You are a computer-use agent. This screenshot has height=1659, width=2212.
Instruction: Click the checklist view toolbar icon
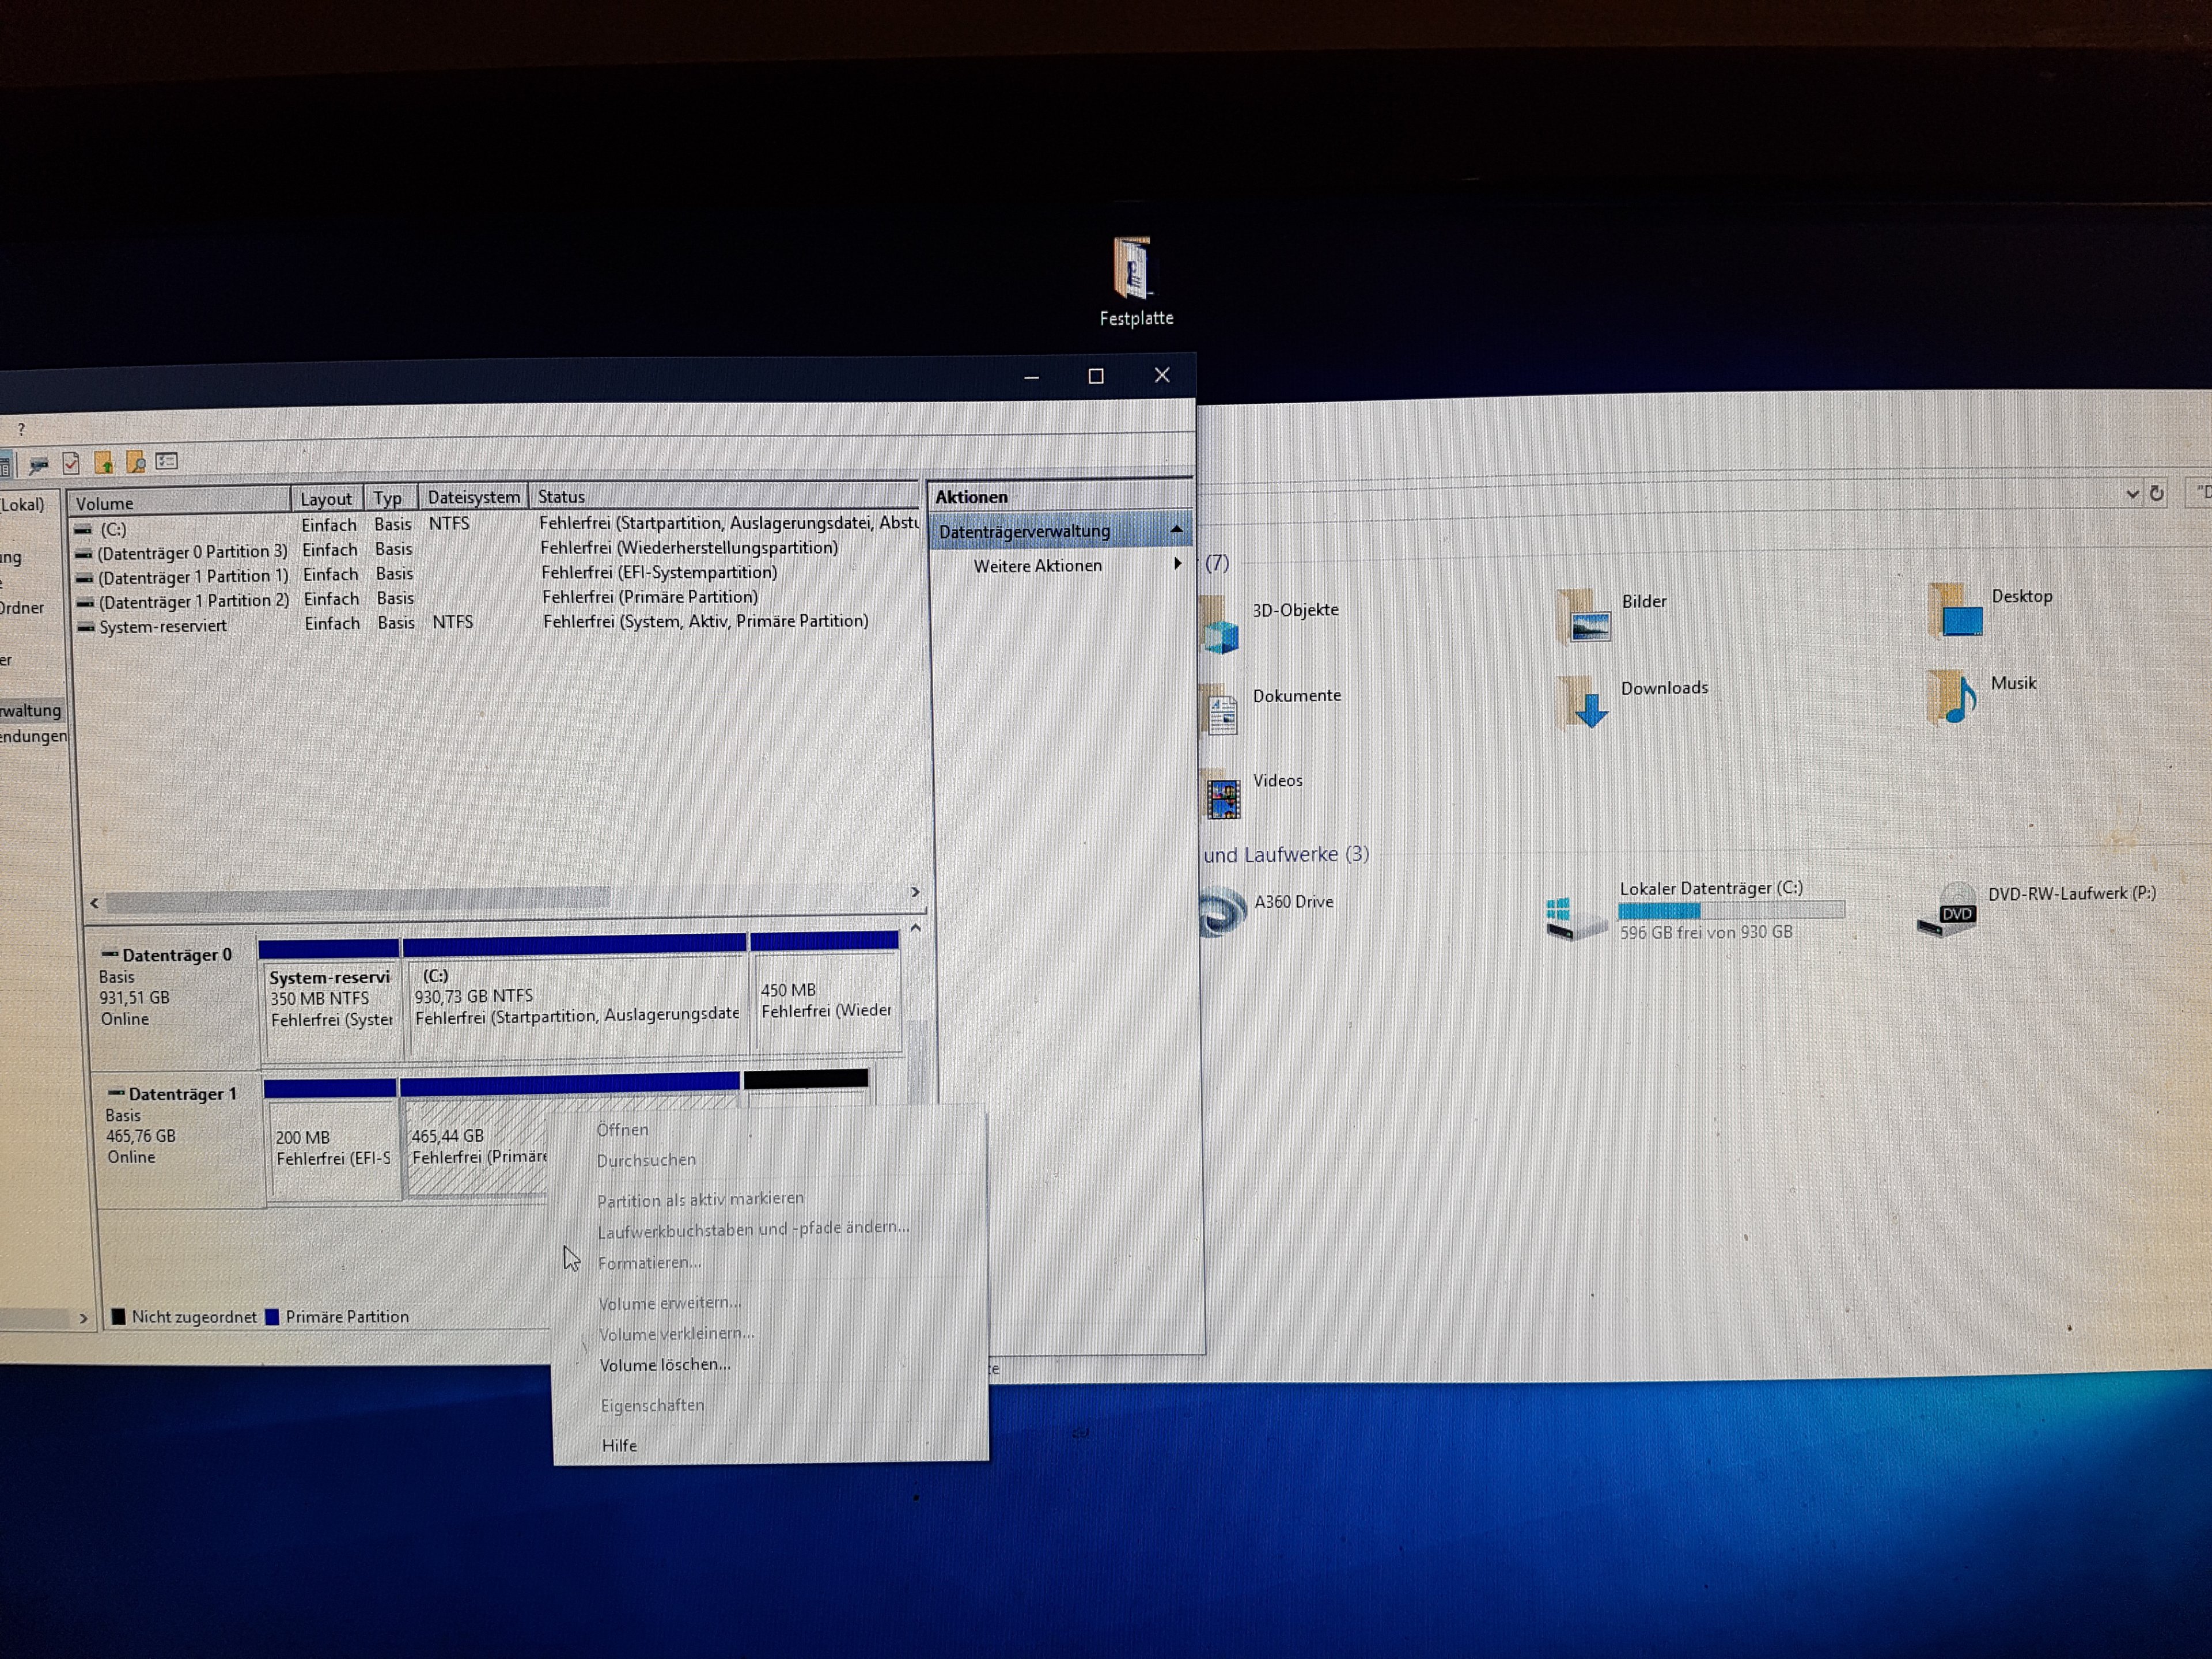167,461
